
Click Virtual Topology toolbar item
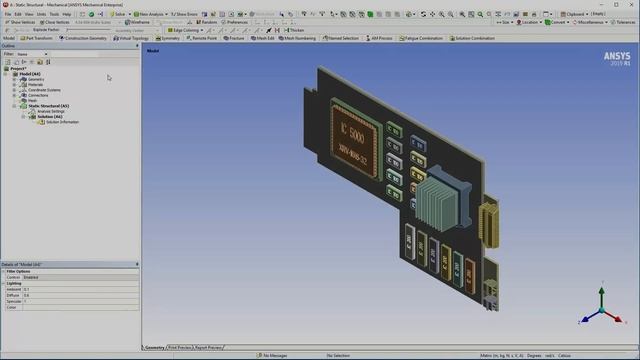tap(131, 38)
